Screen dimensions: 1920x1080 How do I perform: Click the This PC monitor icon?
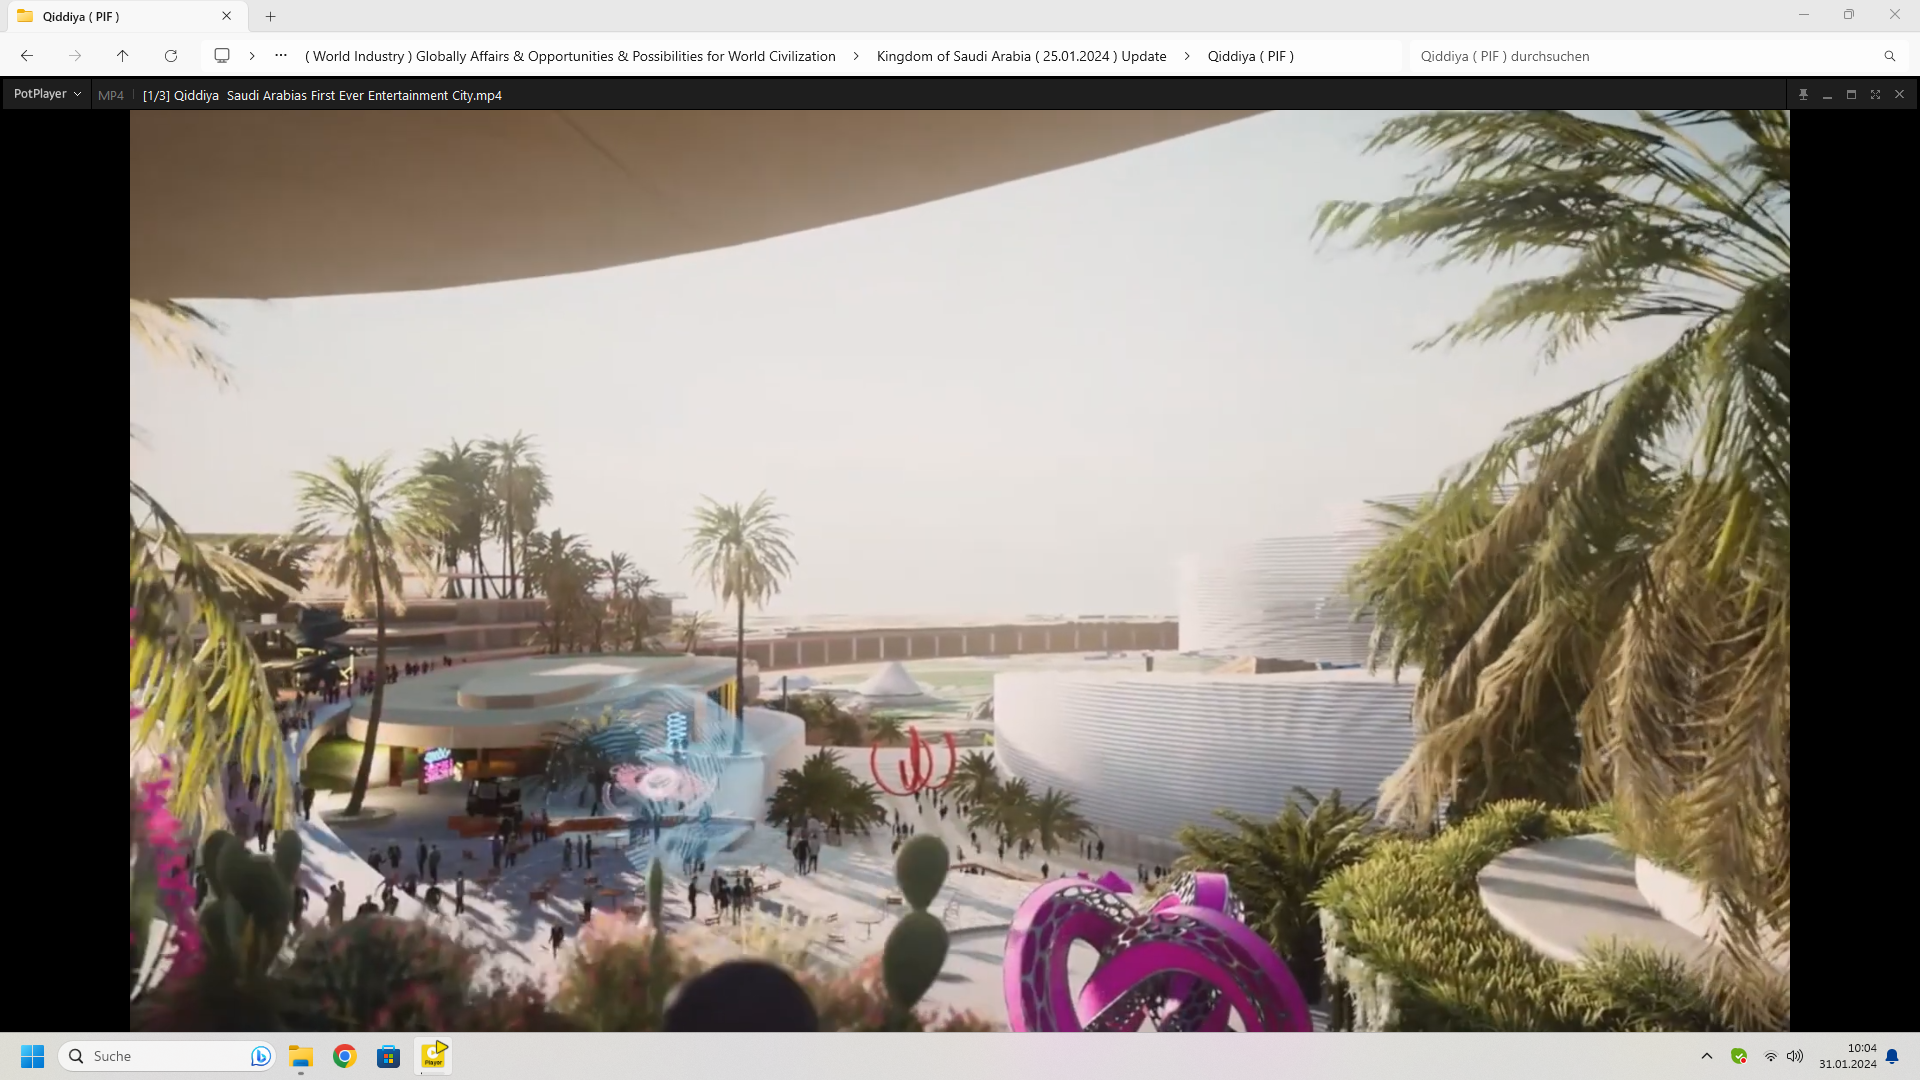[222, 56]
